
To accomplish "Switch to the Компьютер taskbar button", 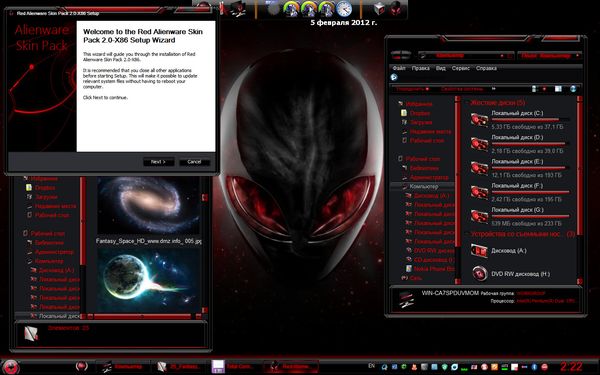I will [123, 367].
